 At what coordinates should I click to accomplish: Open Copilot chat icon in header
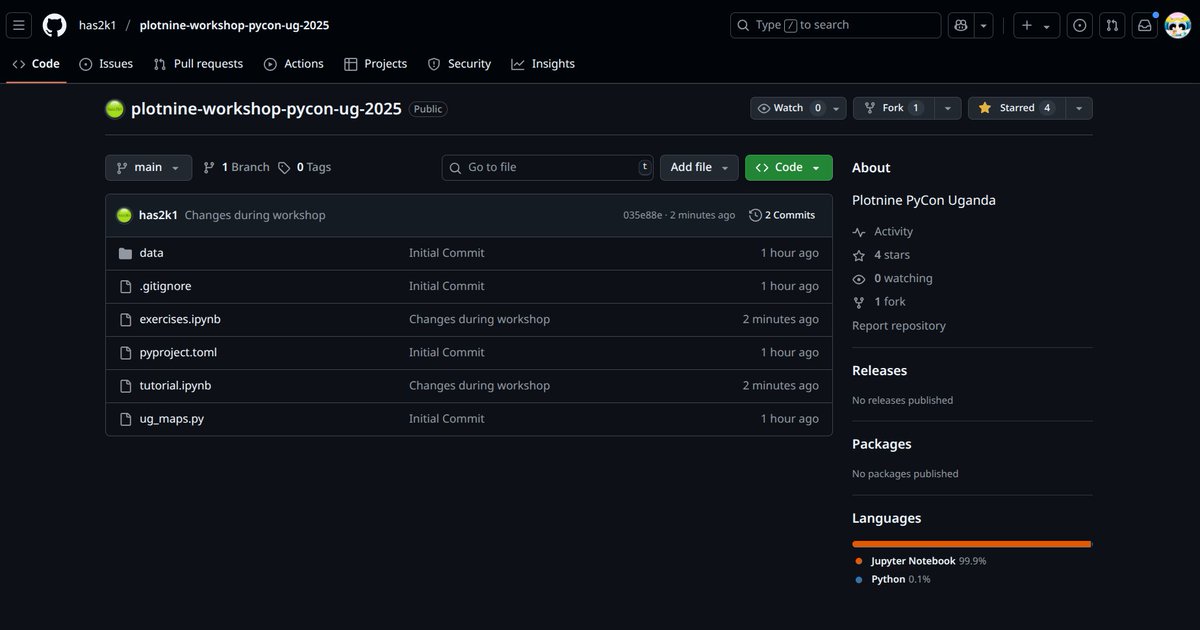[961, 25]
